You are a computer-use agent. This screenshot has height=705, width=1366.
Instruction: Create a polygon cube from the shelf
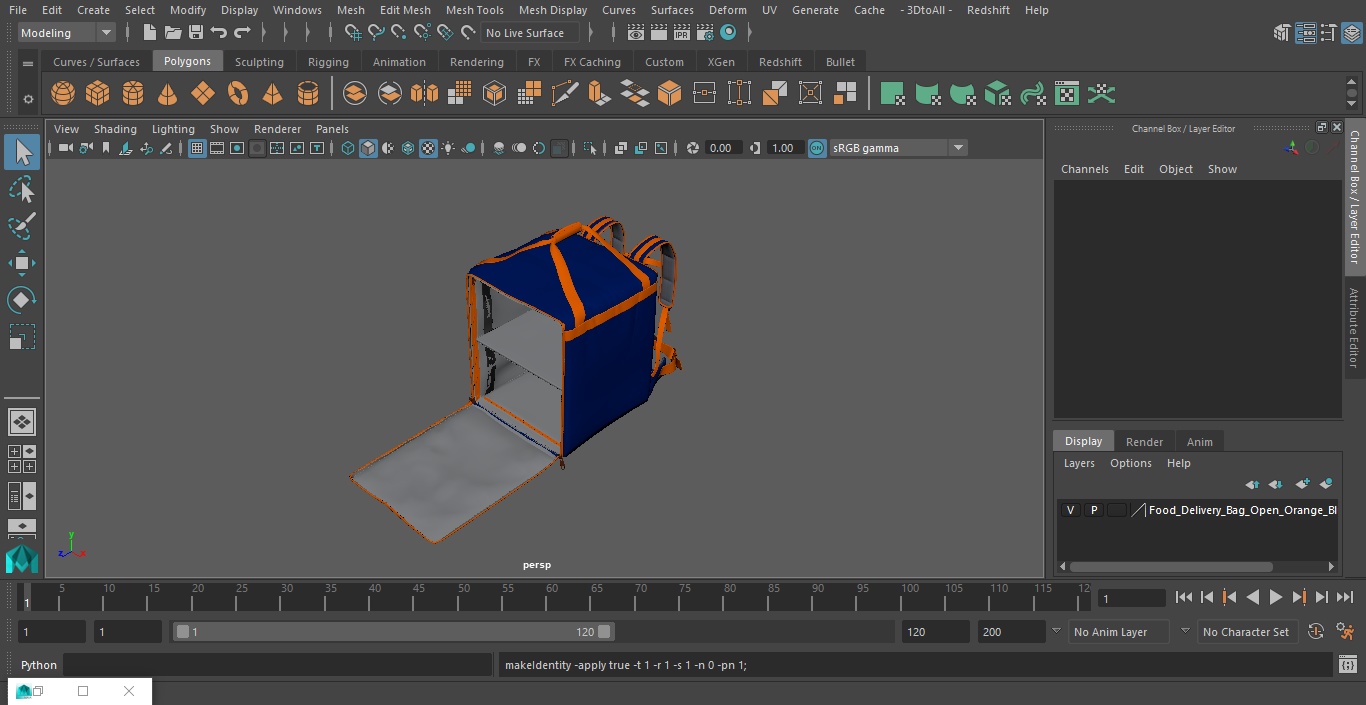pyautogui.click(x=98, y=94)
